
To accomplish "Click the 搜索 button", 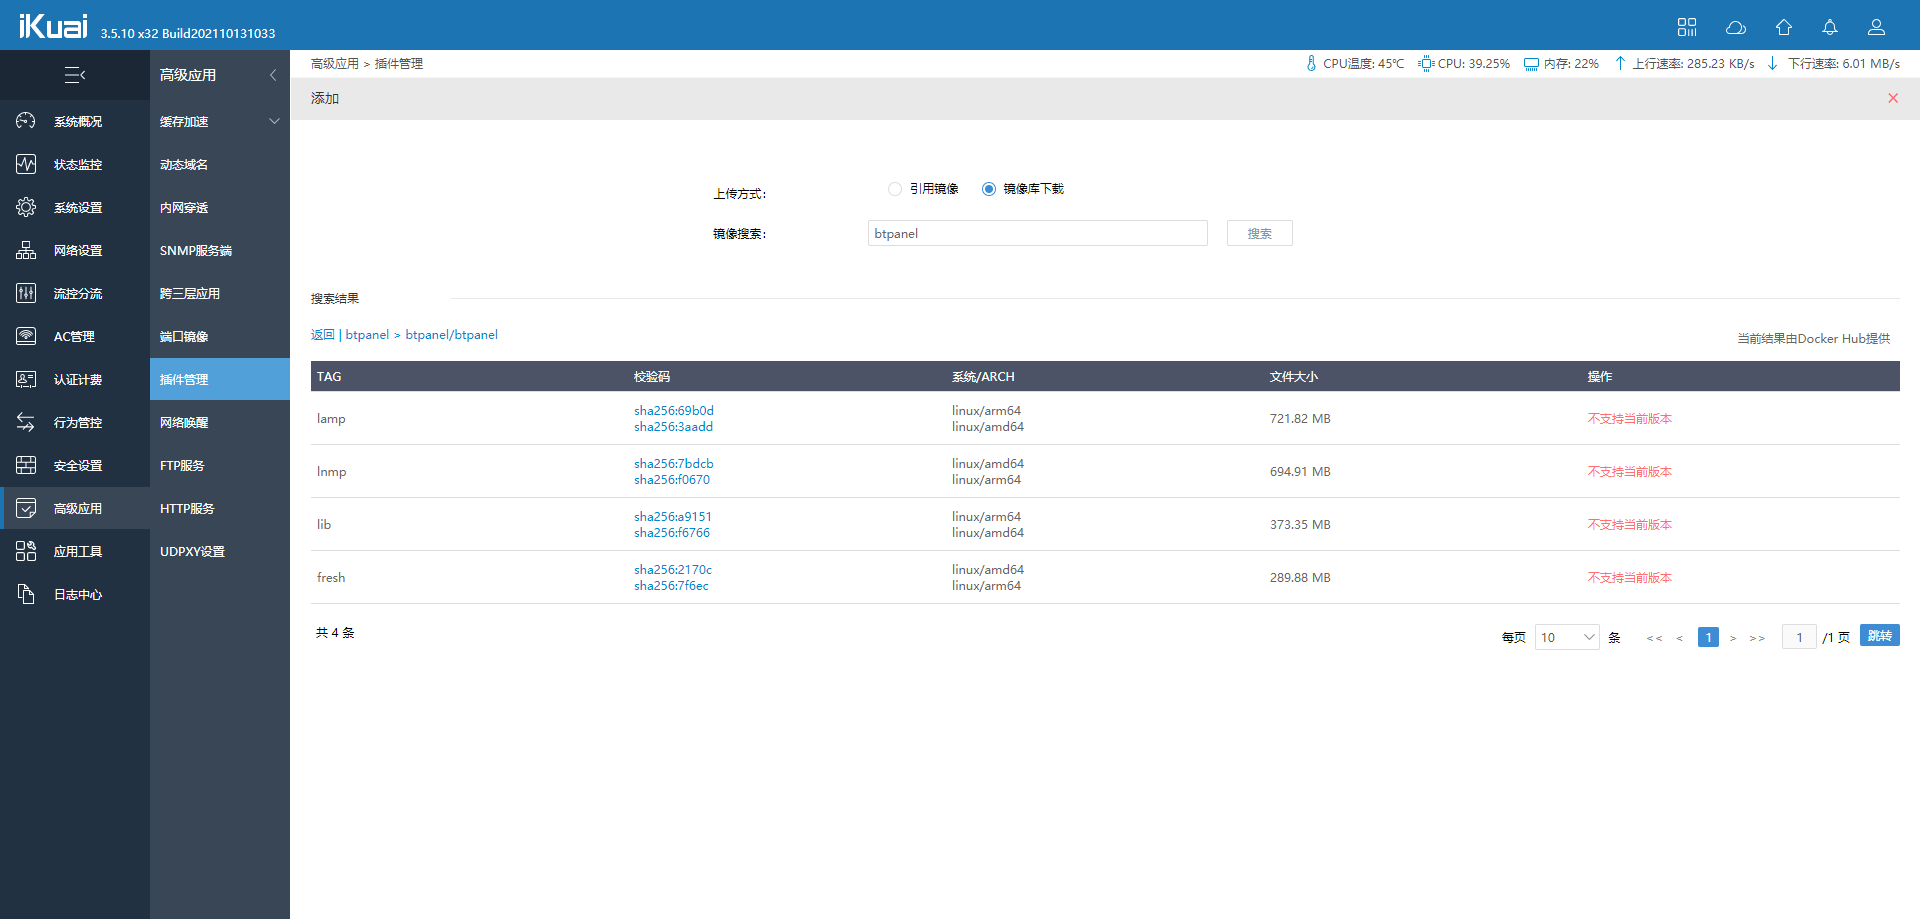I will [x=1259, y=233].
